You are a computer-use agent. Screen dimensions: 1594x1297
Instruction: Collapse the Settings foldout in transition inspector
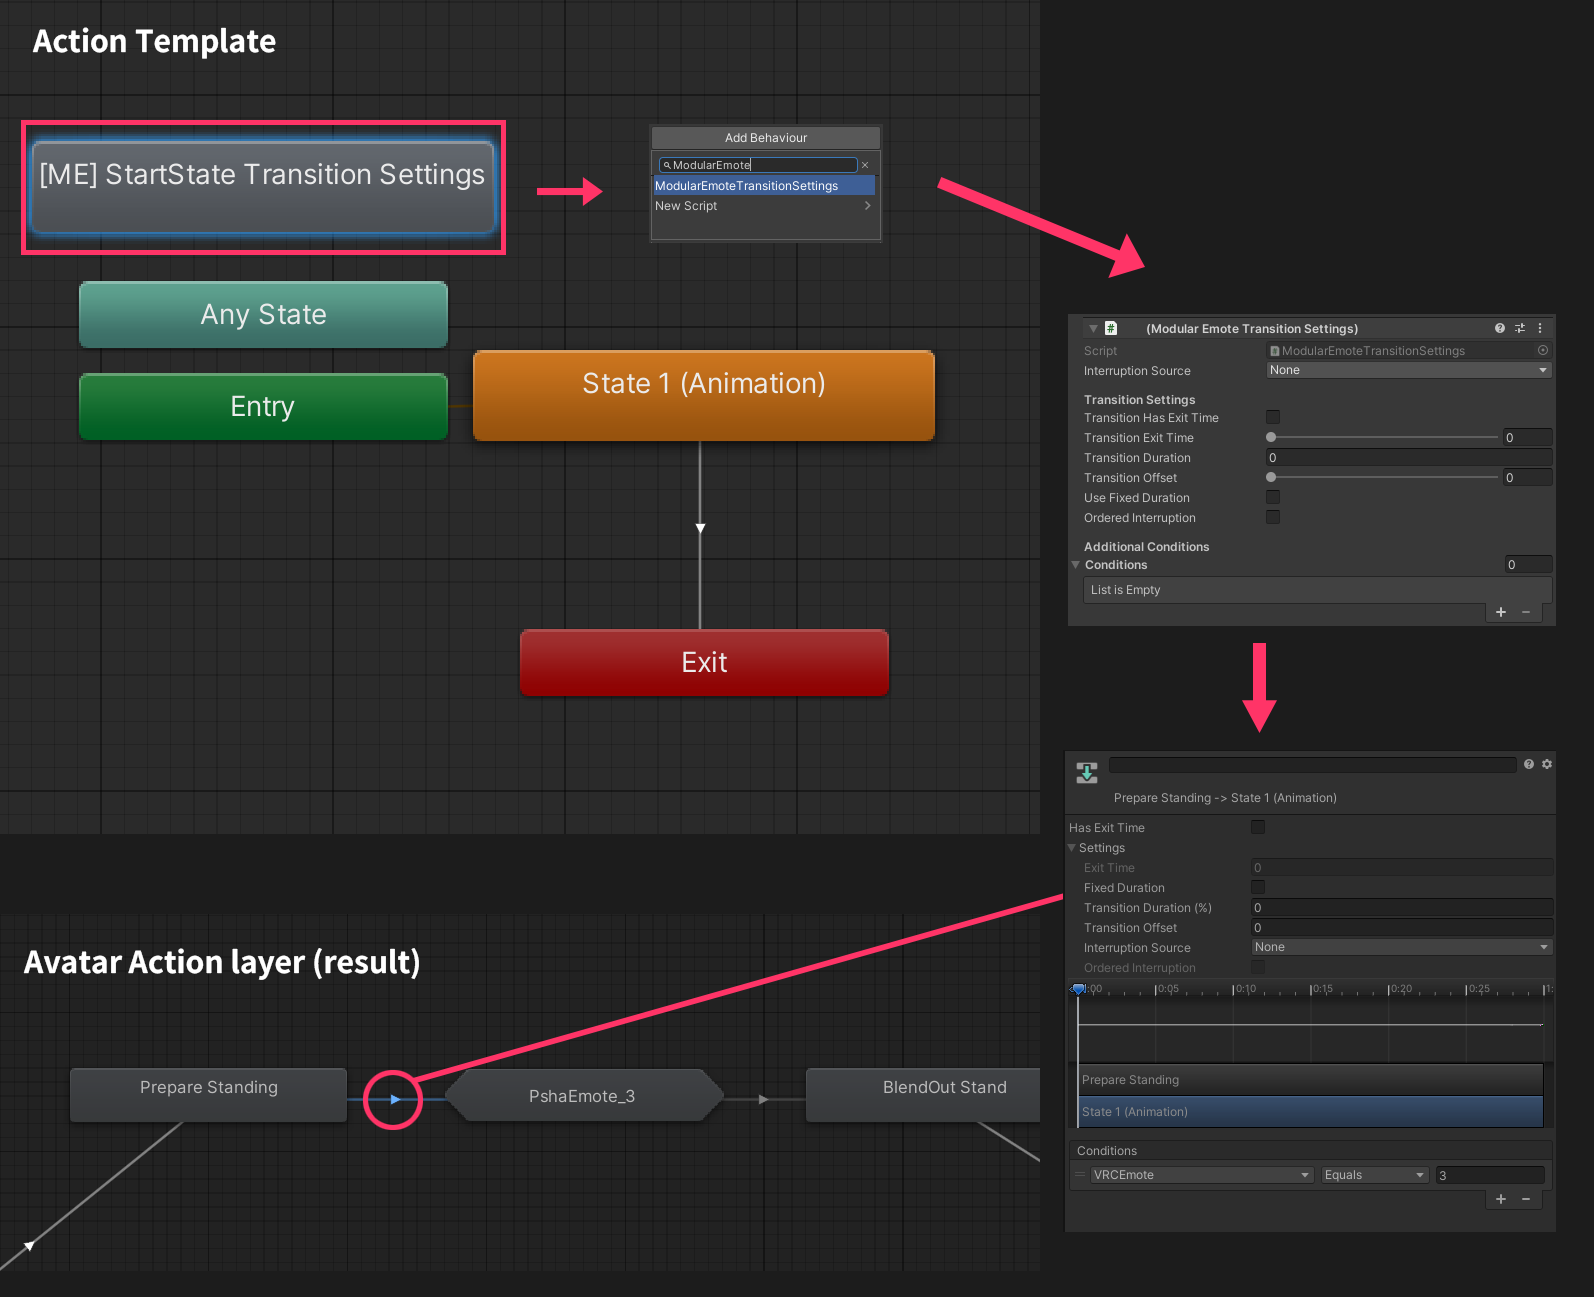coord(1072,848)
